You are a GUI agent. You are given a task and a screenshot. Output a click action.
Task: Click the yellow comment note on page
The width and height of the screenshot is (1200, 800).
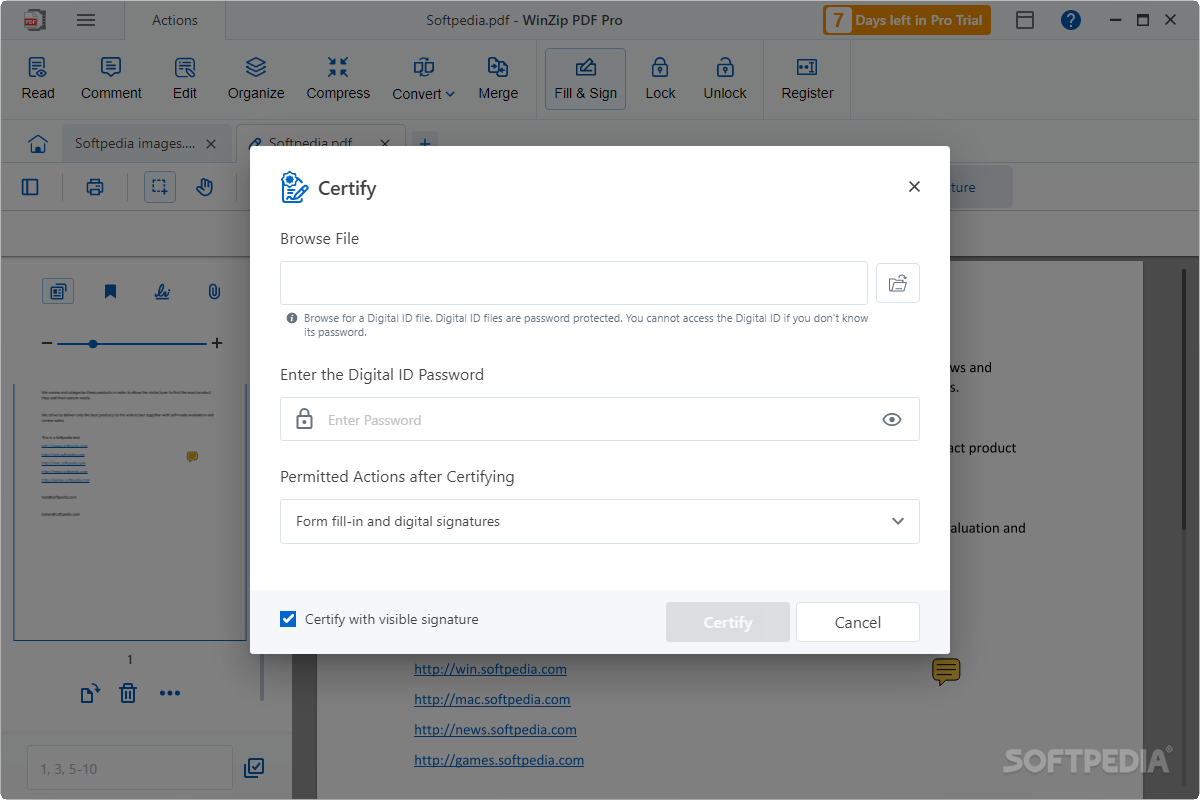946,671
